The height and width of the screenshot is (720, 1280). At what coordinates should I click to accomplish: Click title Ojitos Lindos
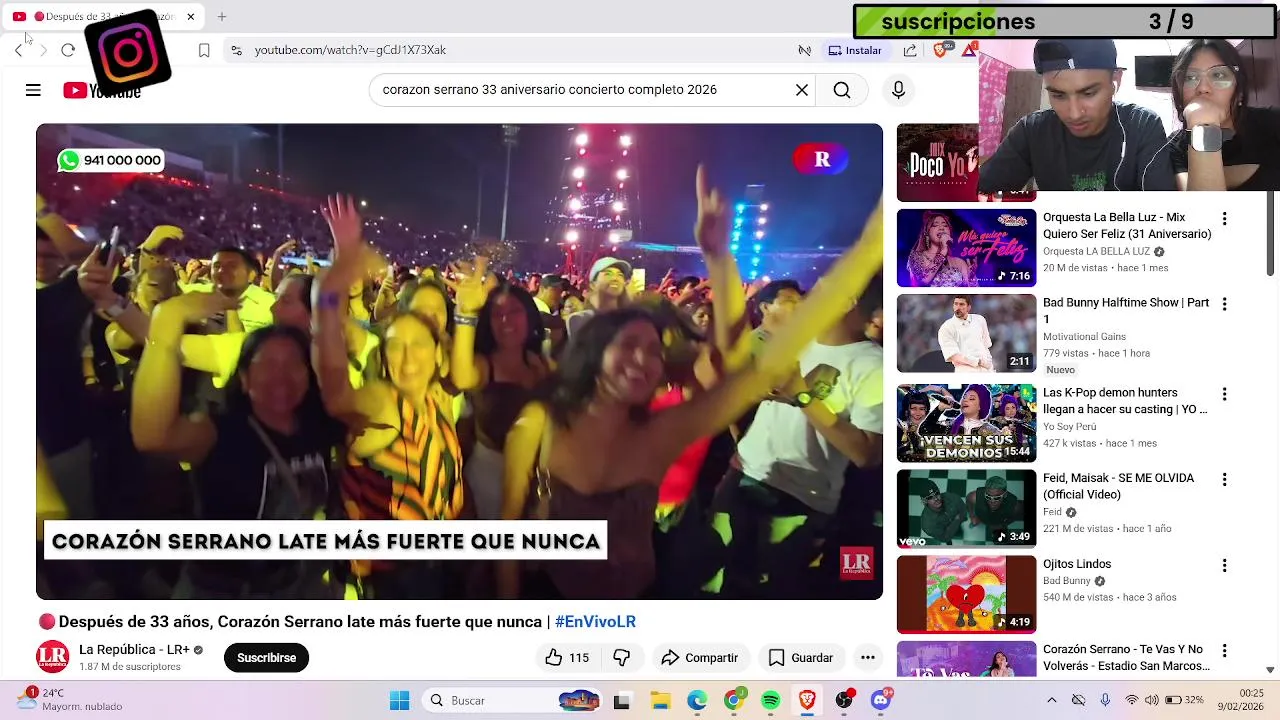[x=1077, y=564]
